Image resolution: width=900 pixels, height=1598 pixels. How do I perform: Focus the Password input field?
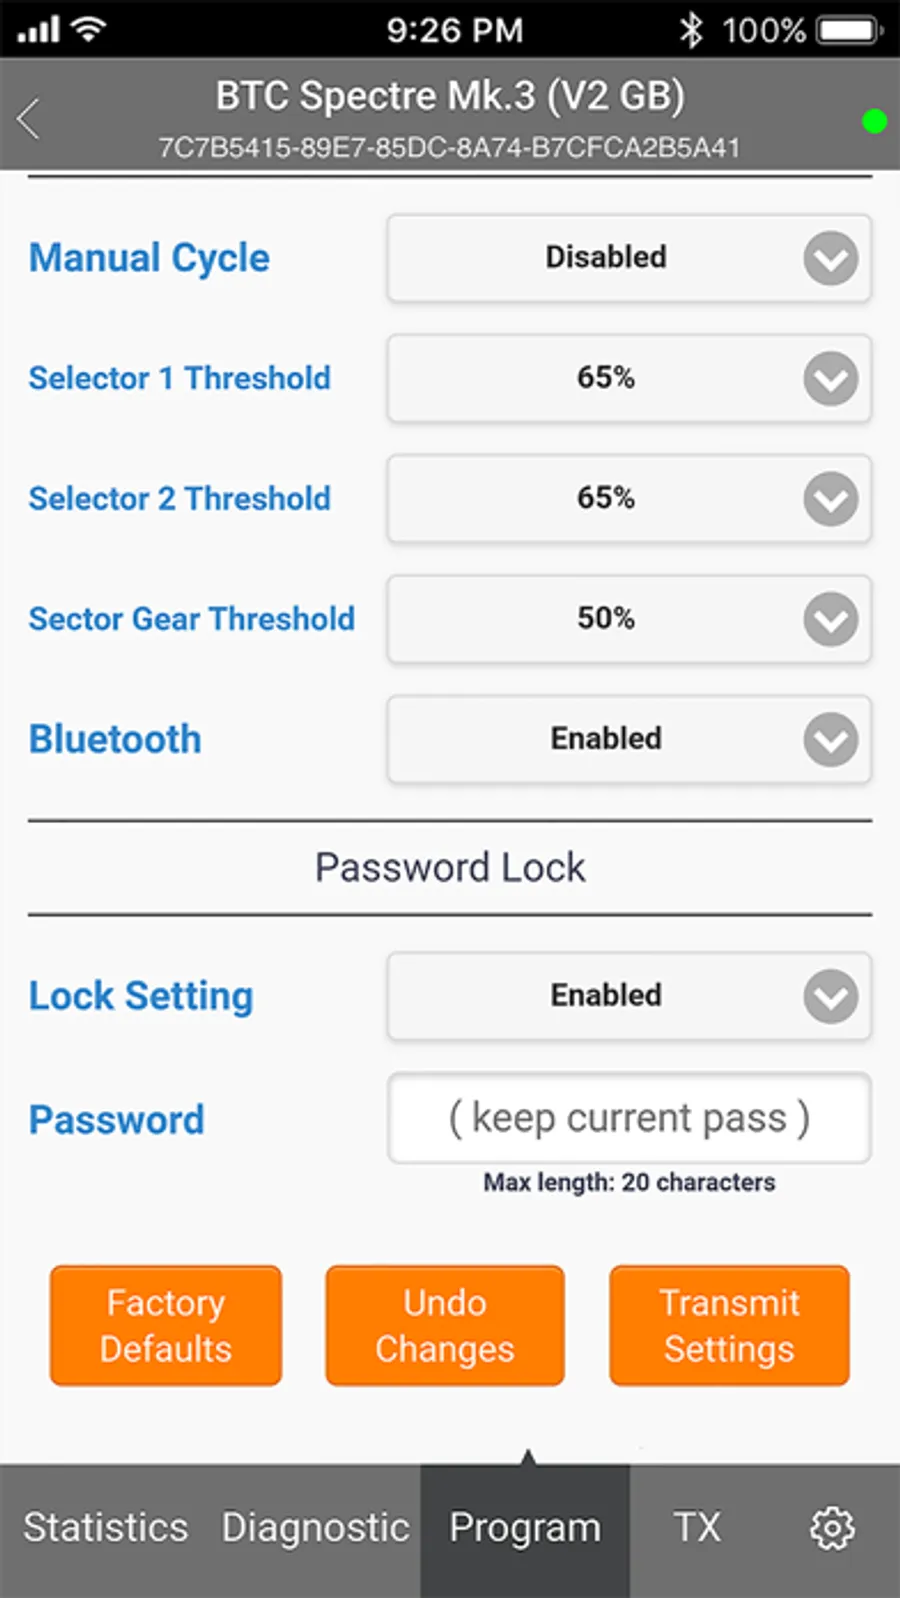click(628, 1118)
